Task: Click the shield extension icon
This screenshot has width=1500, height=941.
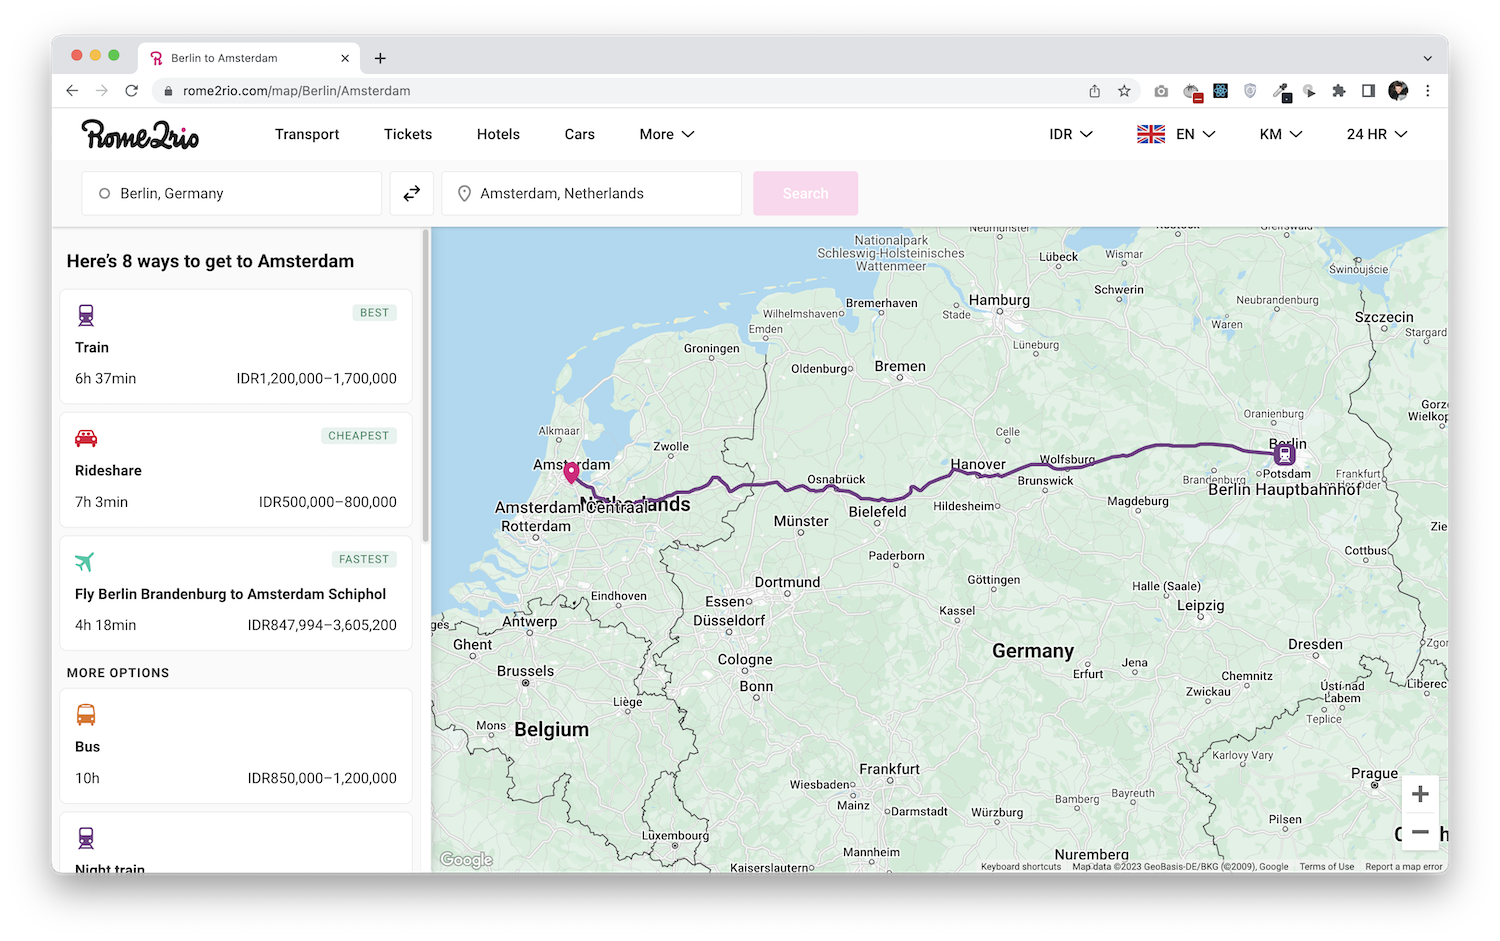Action: click(1250, 91)
